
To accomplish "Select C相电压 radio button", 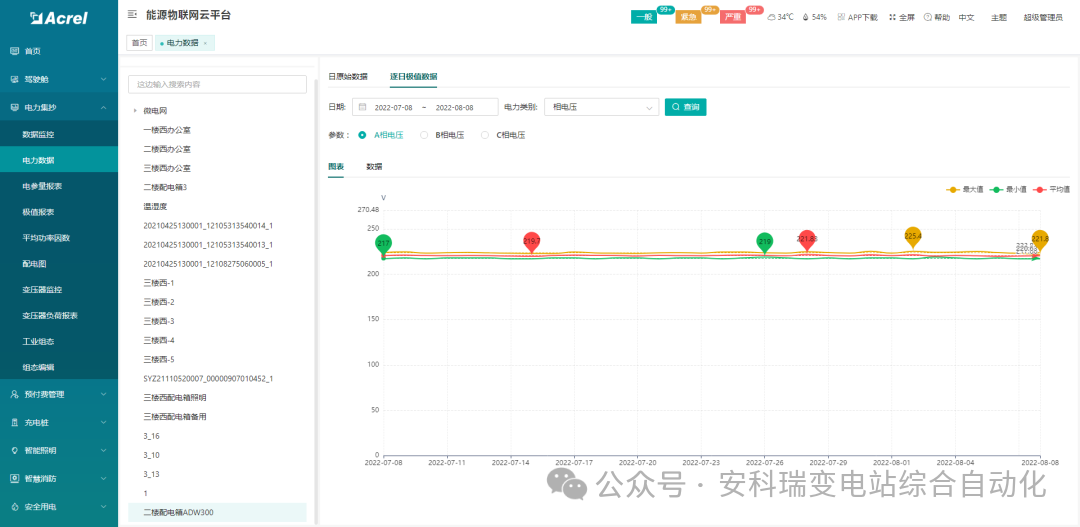I will [x=485, y=136].
